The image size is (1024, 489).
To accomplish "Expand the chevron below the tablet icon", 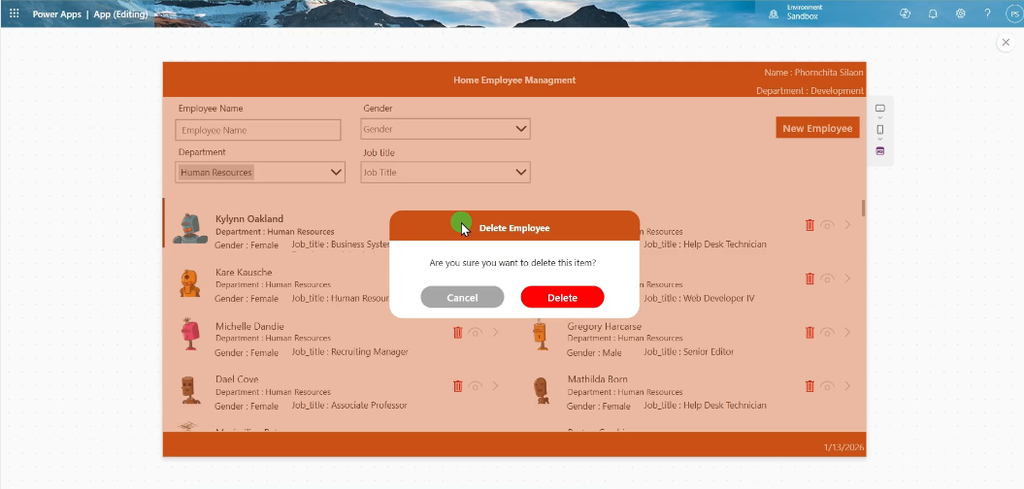I will 880,118.
